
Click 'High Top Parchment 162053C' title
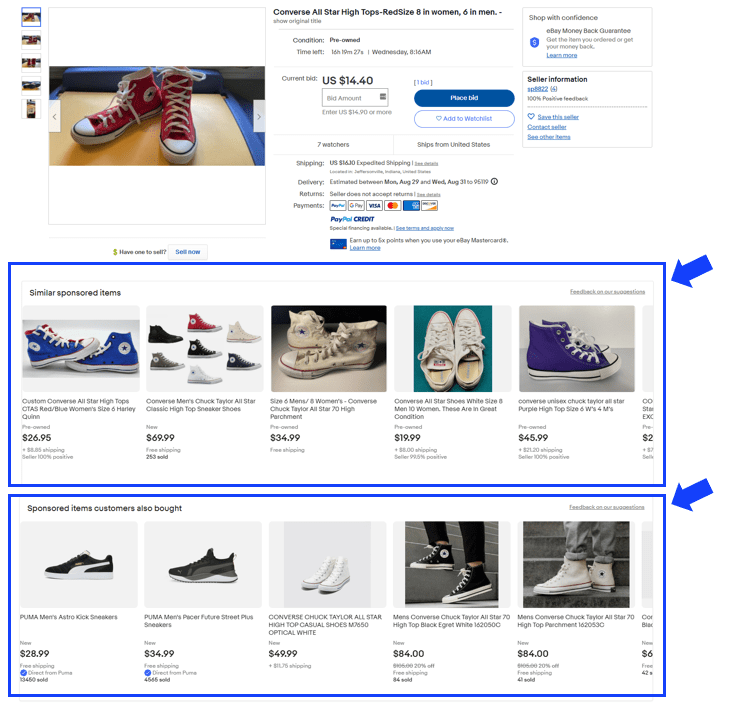click(x=576, y=621)
